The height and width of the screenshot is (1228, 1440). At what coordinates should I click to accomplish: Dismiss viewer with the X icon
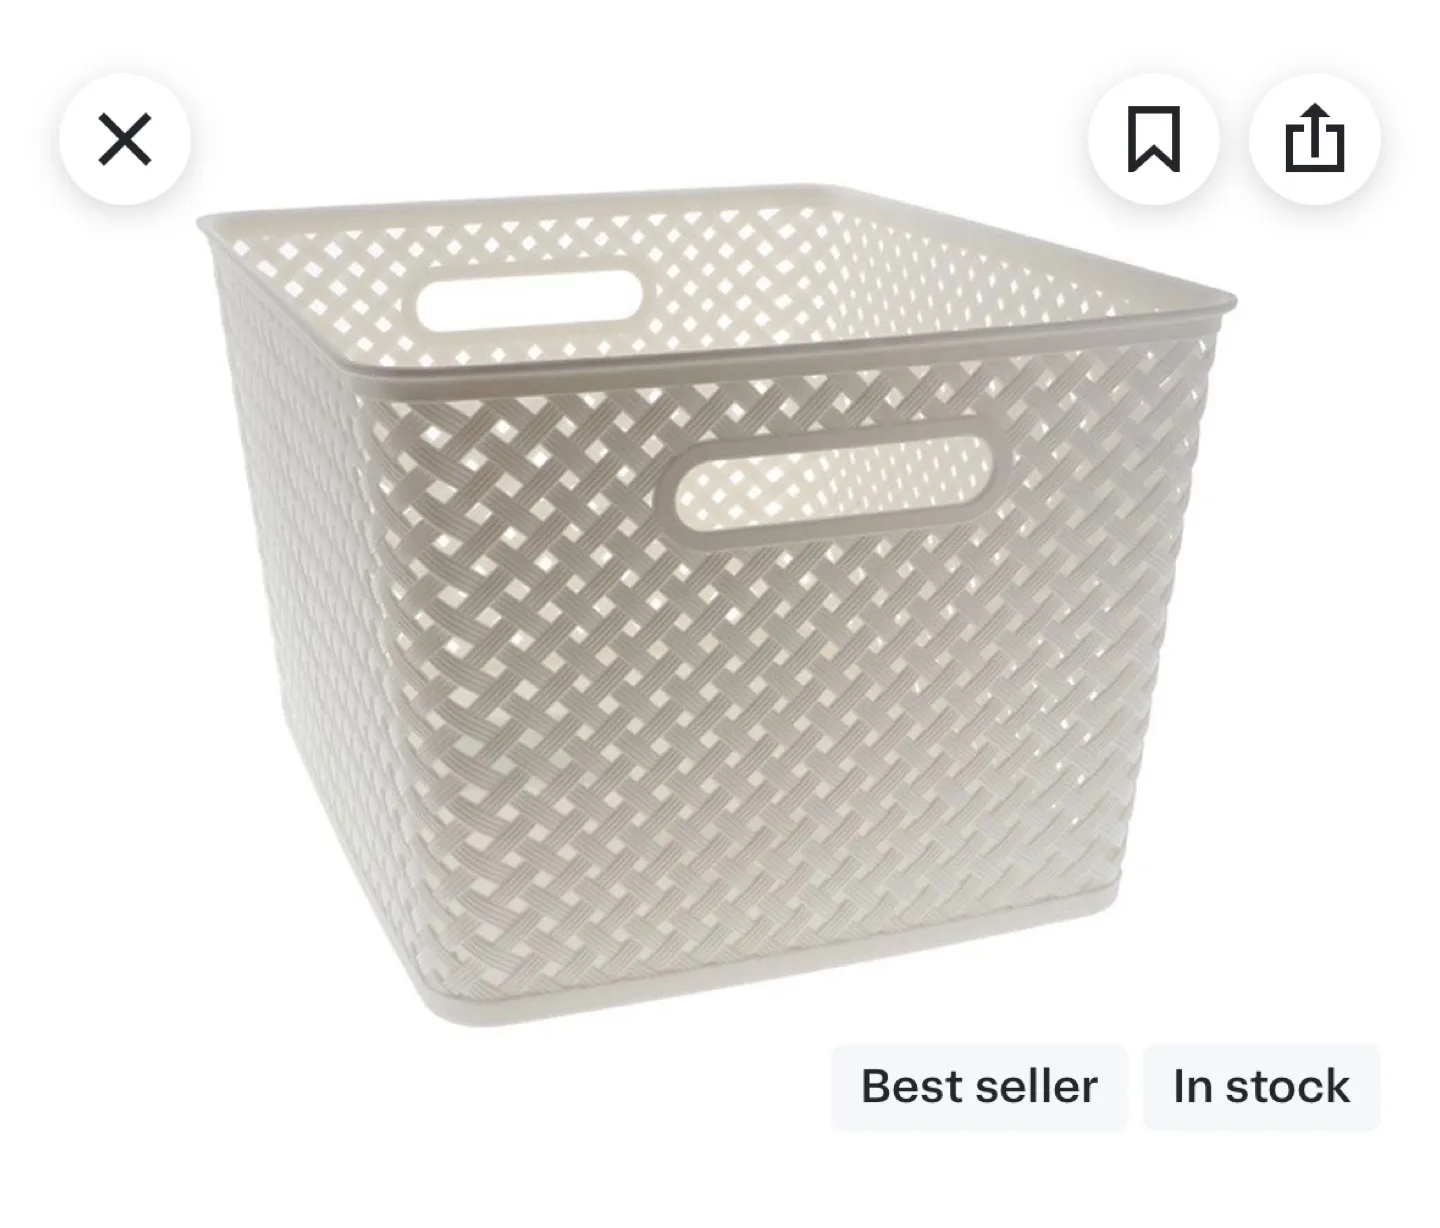pos(125,139)
